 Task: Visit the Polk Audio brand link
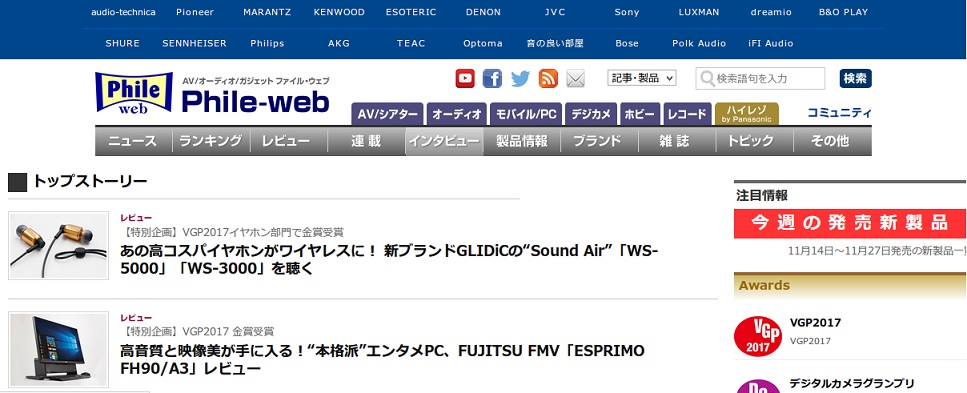pos(699,43)
